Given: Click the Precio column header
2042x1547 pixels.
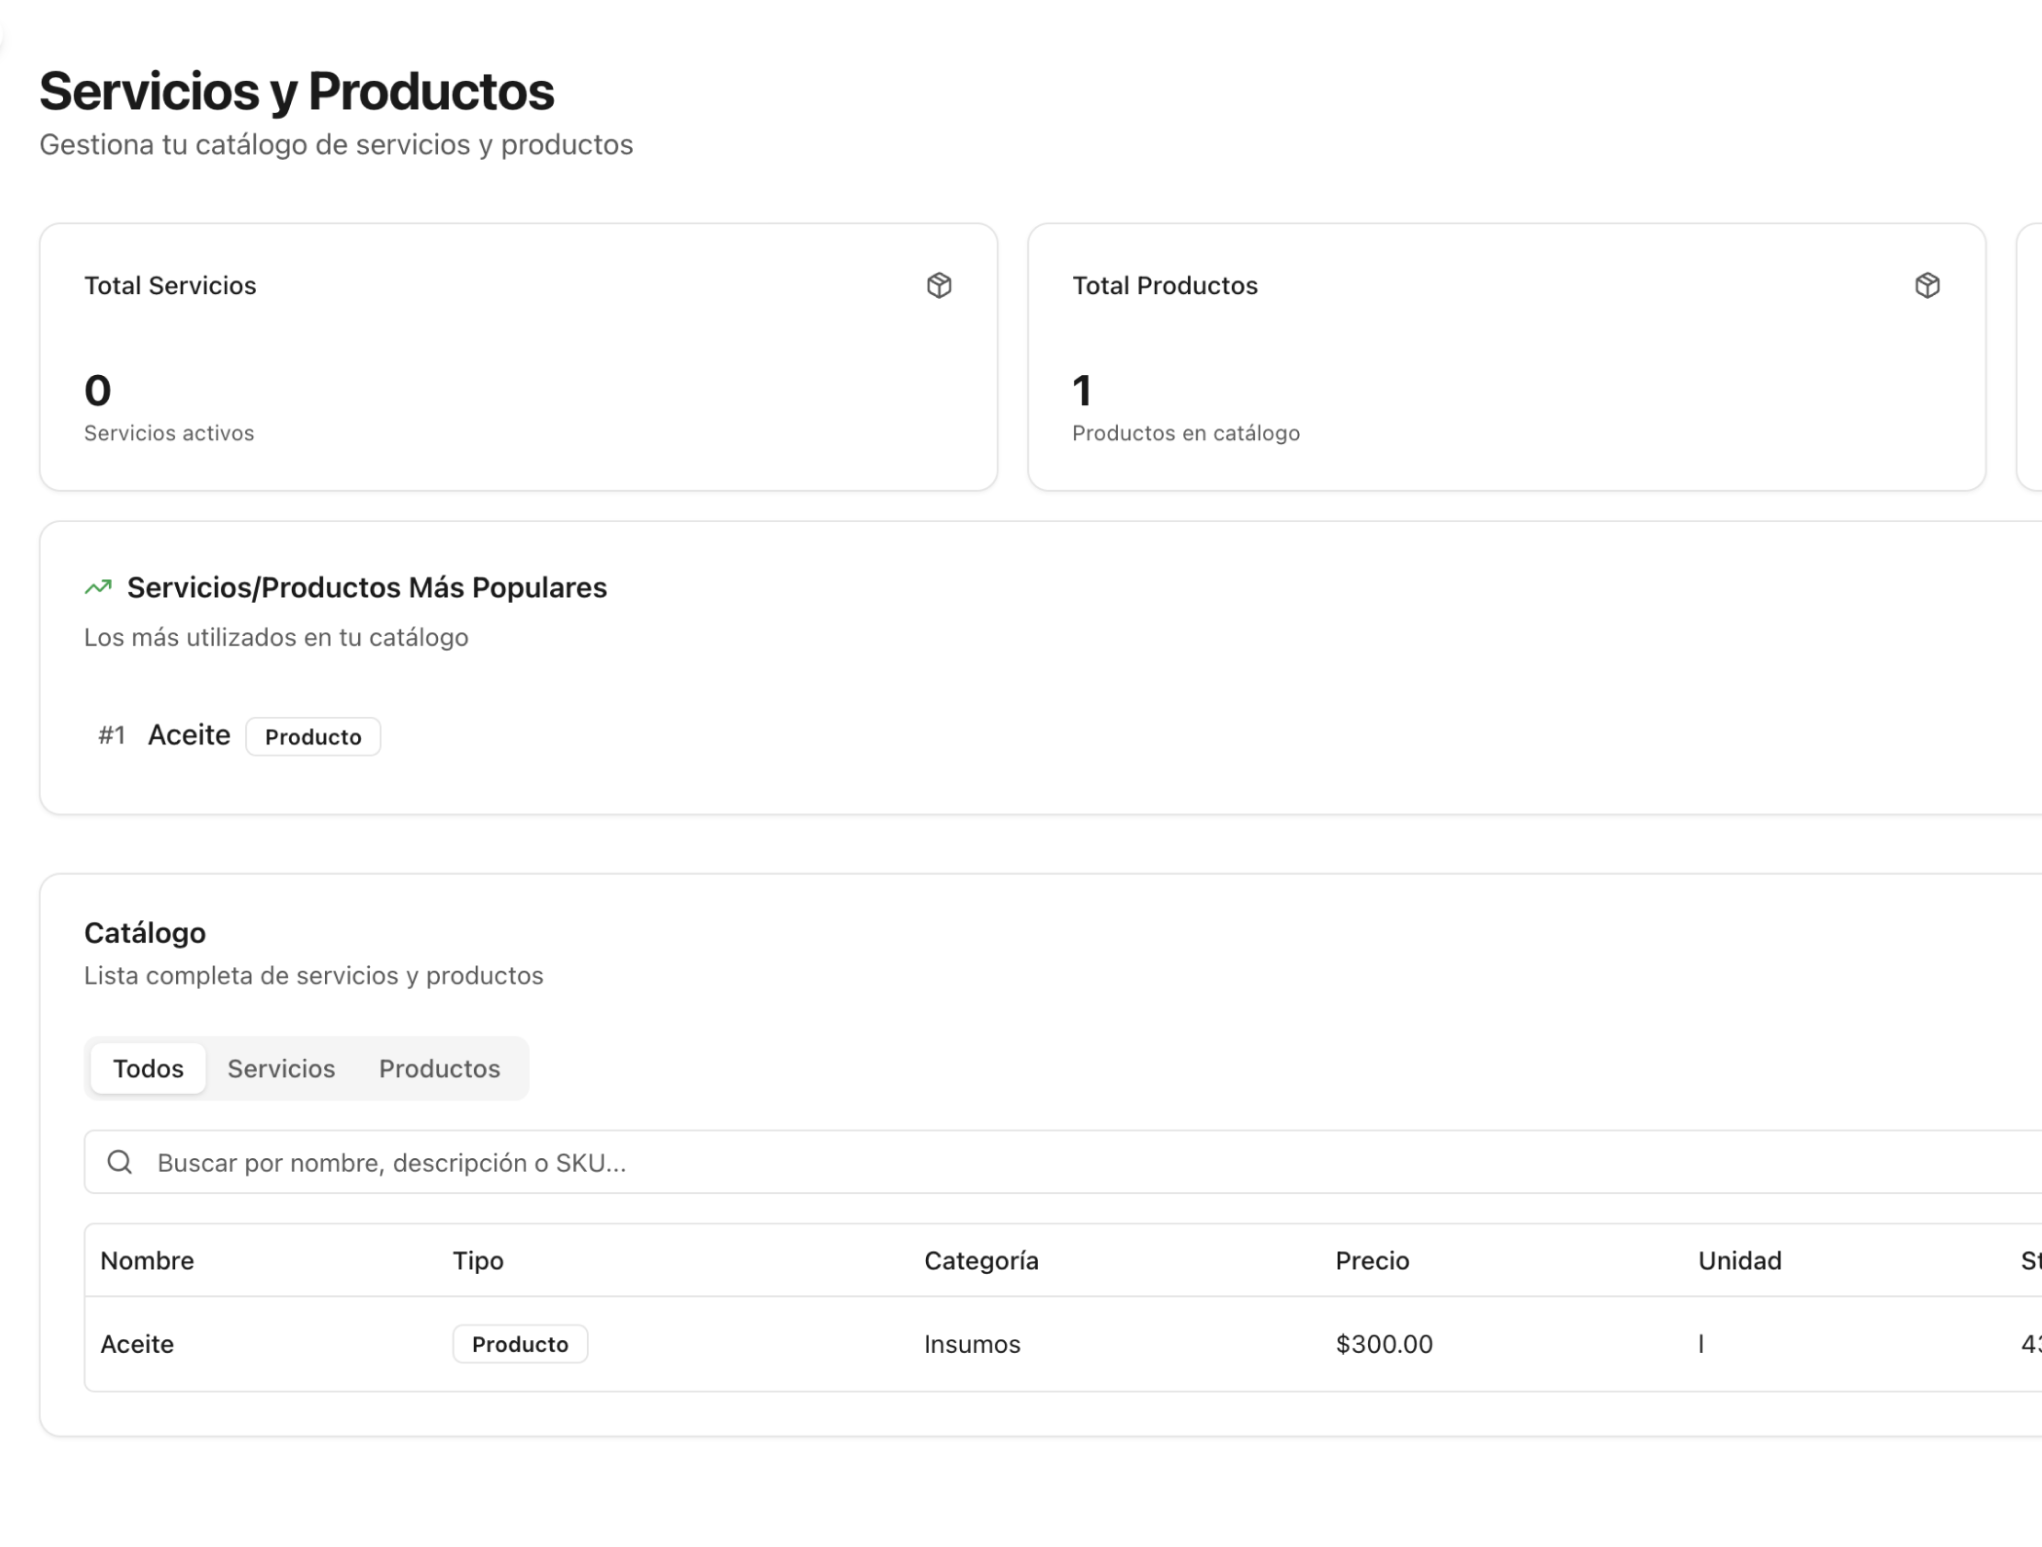Looking at the screenshot, I should [x=1372, y=1260].
